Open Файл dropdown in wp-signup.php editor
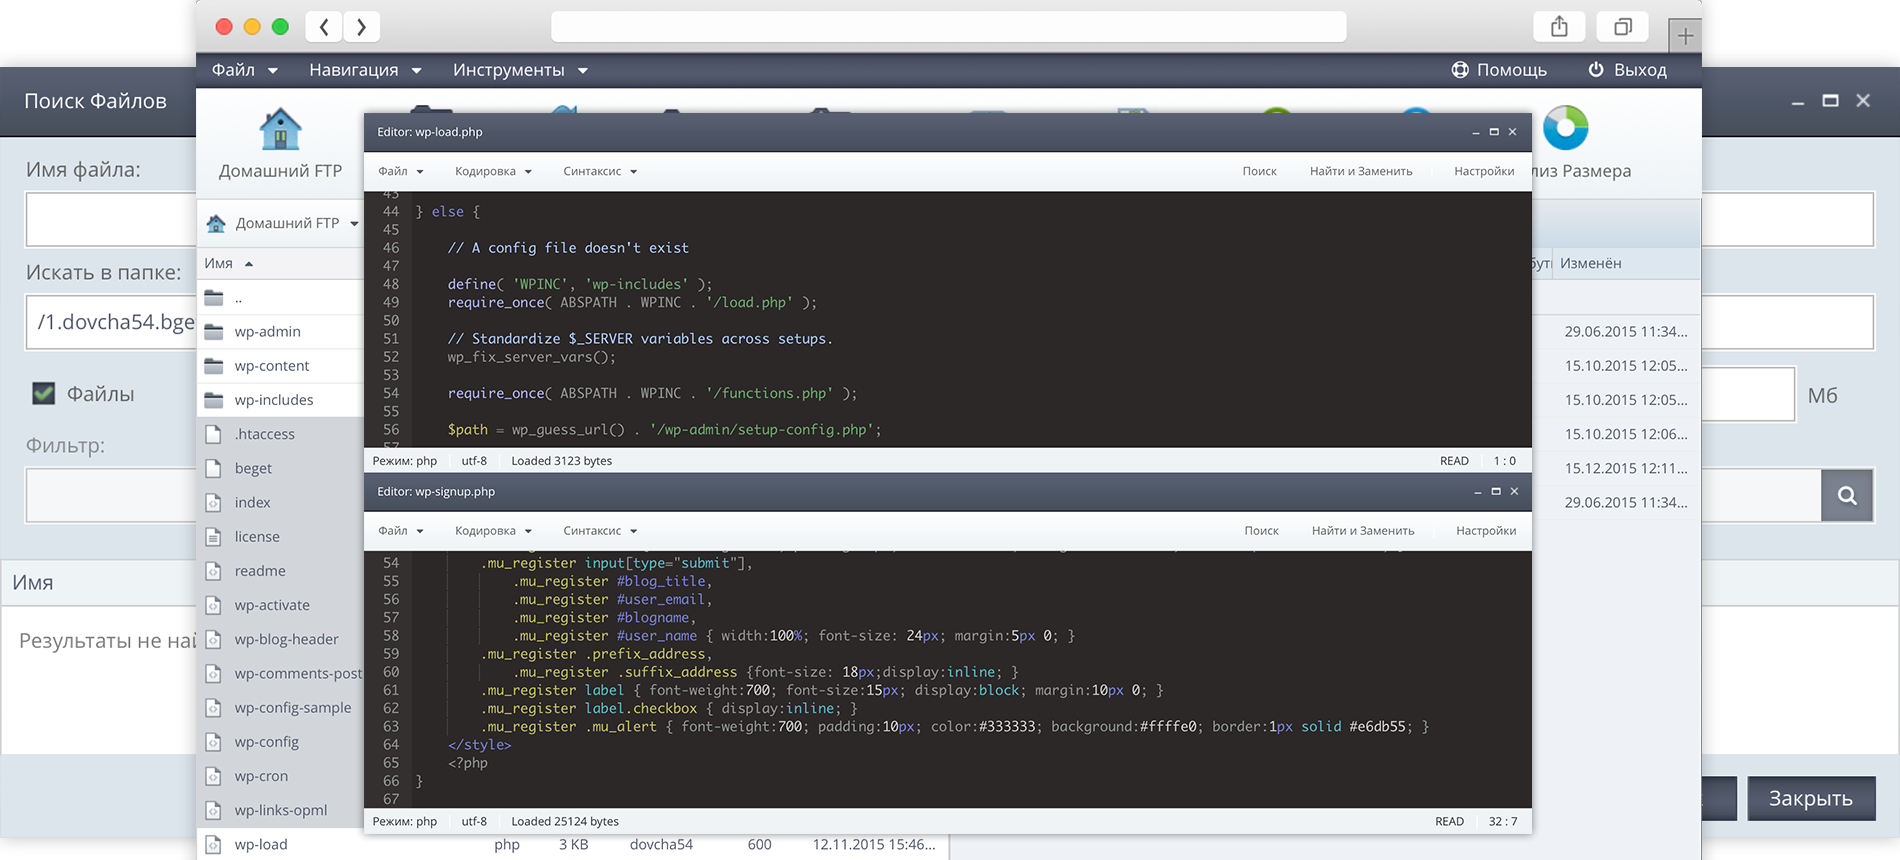Viewport: 1900px width, 860px height. (x=401, y=531)
